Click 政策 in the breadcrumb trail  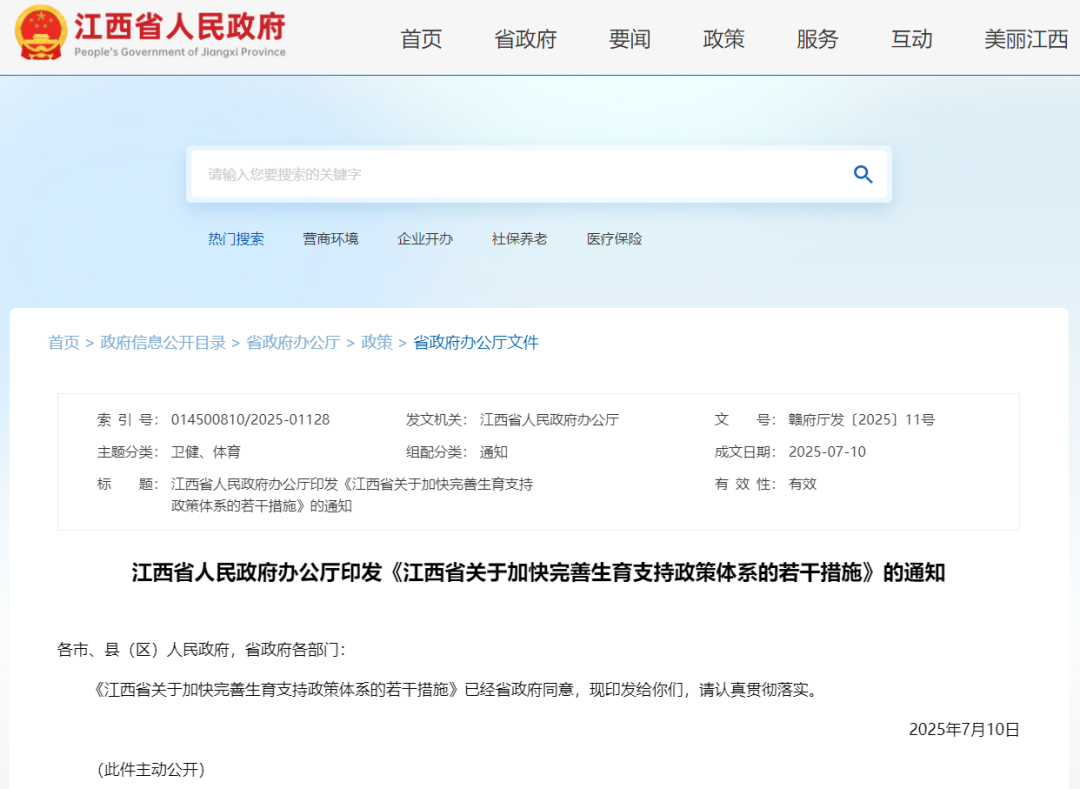tap(377, 341)
